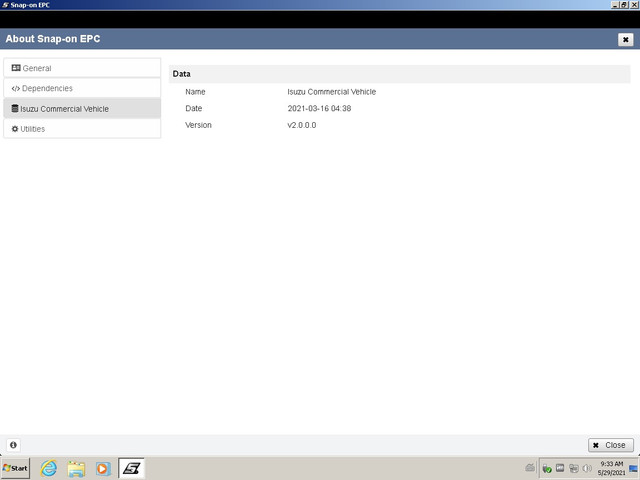Click the Version value v2.0.0.0
The image size is (640, 480).
(302, 125)
